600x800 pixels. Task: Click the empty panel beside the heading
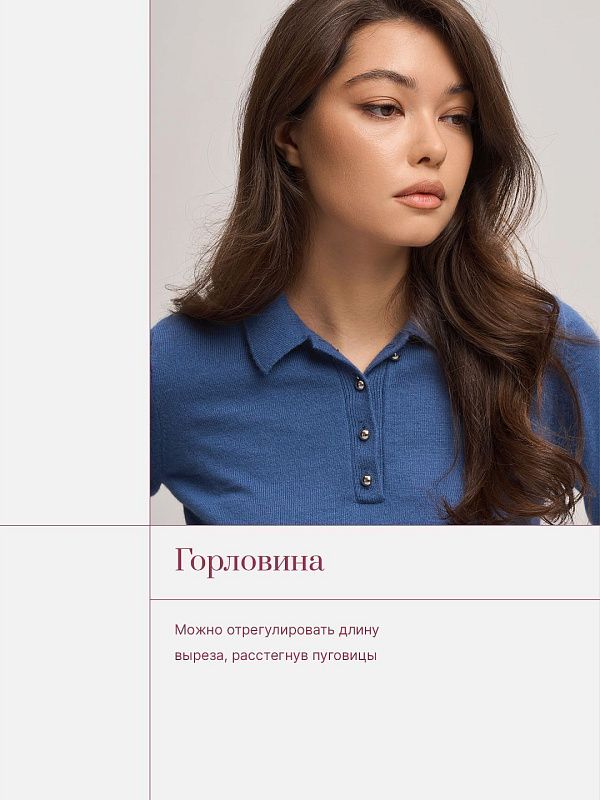point(74,663)
